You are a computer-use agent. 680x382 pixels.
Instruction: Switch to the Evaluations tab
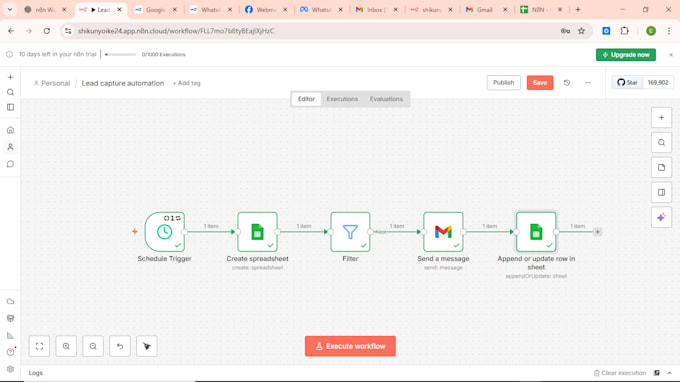[386, 99]
